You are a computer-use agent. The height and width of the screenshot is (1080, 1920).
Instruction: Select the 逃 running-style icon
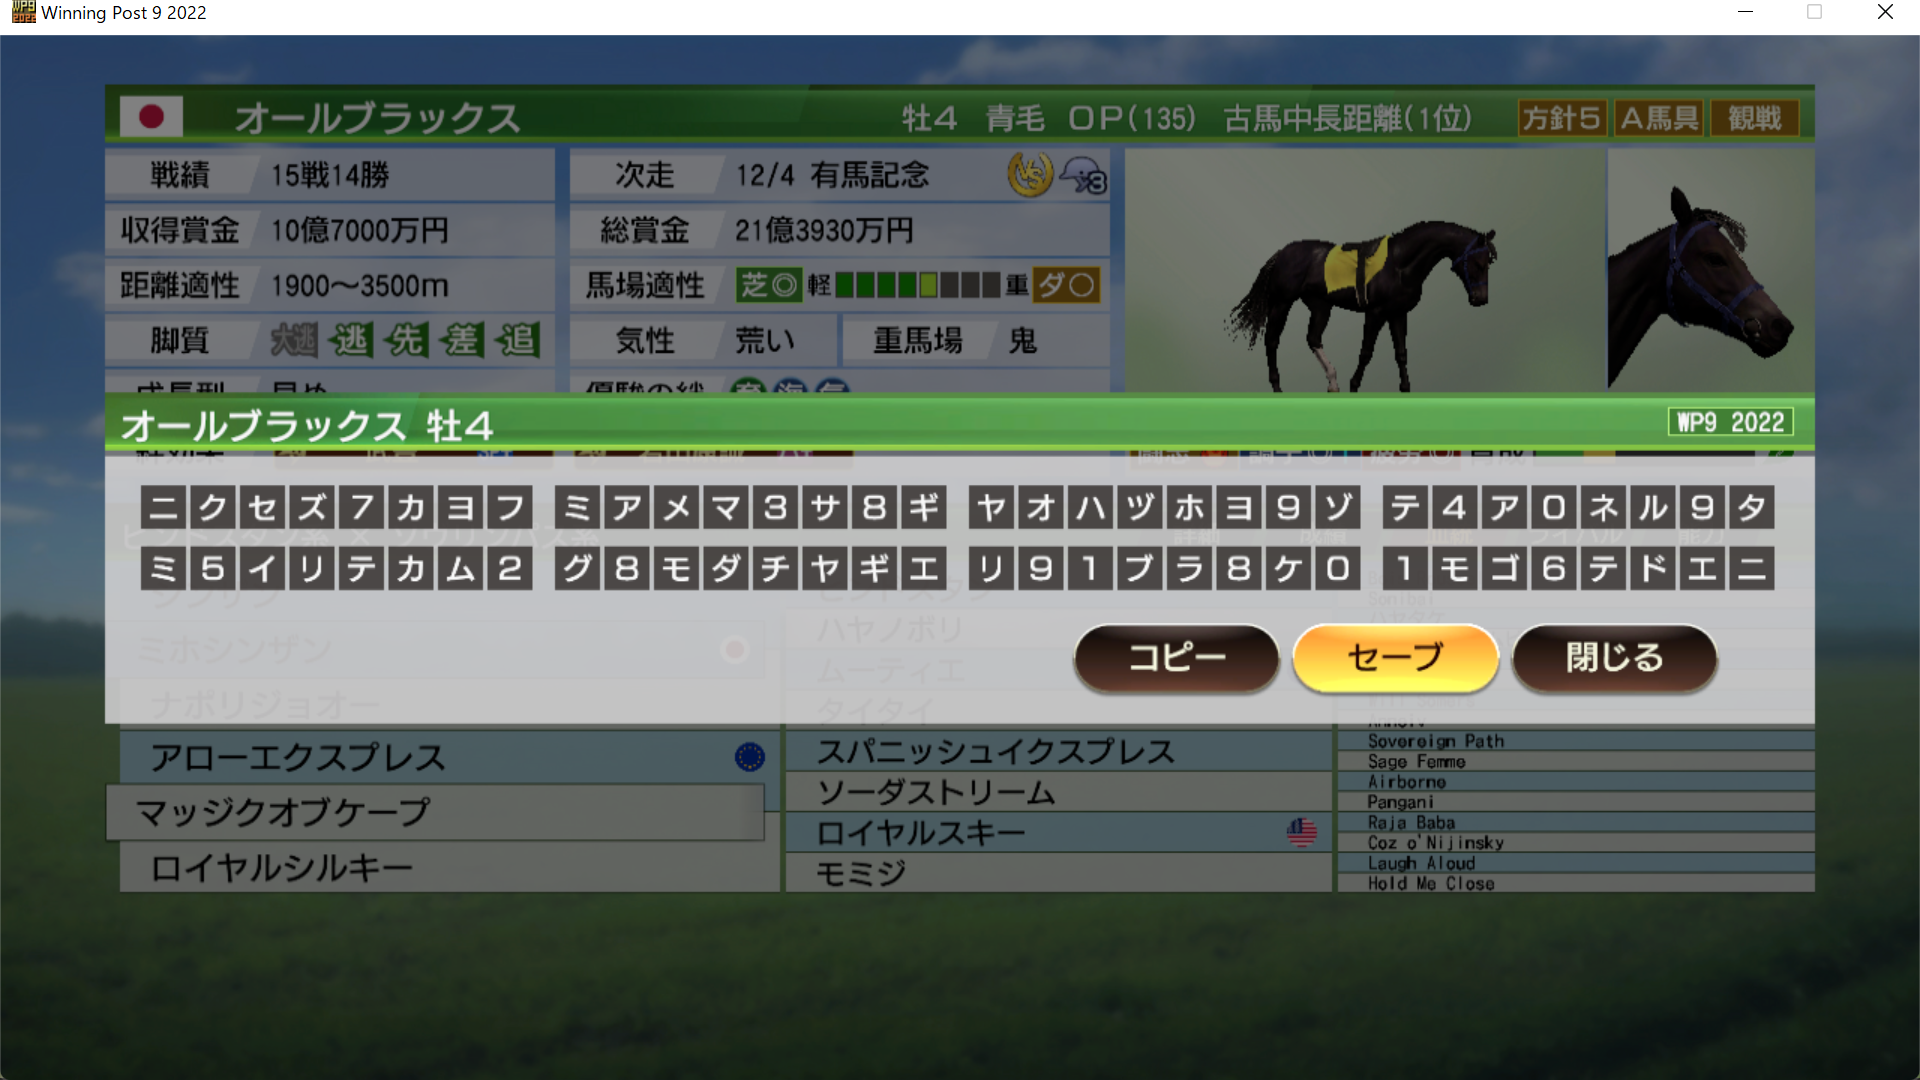[350, 340]
